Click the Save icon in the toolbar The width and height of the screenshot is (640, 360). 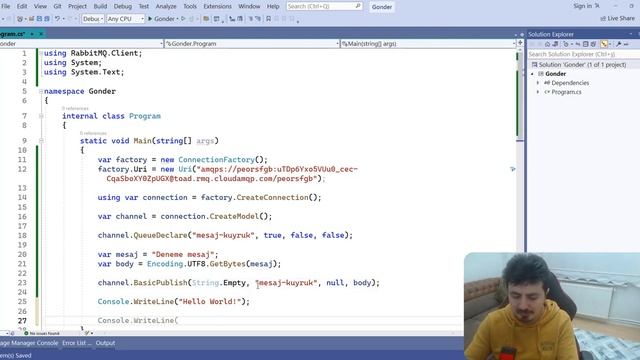[x=39, y=19]
